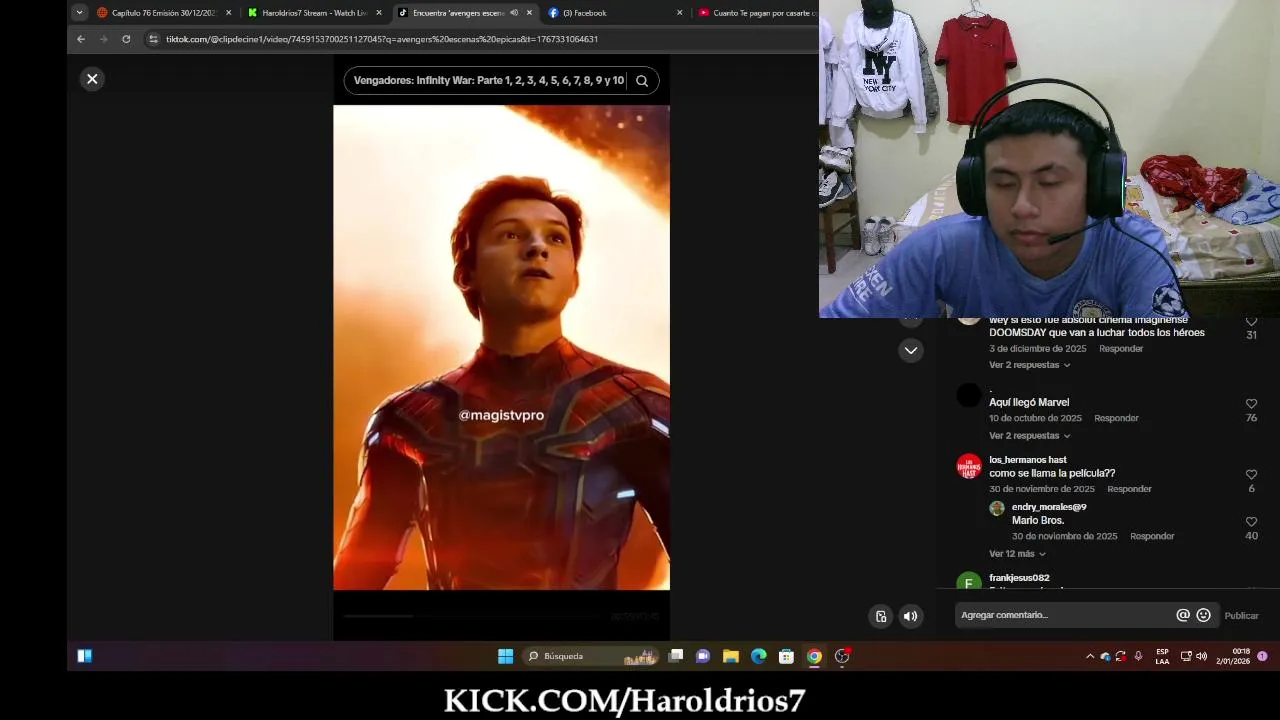Mute the TikTok tab via speaker icon
The height and width of the screenshot is (720, 1280).
pyautogui.click(x=514, y=13)
